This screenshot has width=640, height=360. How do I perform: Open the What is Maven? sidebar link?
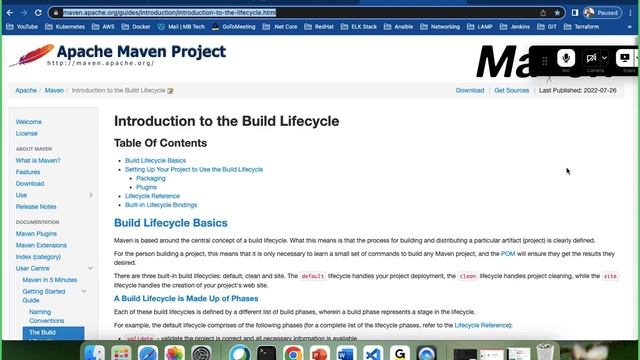click(x=38, y=160)
